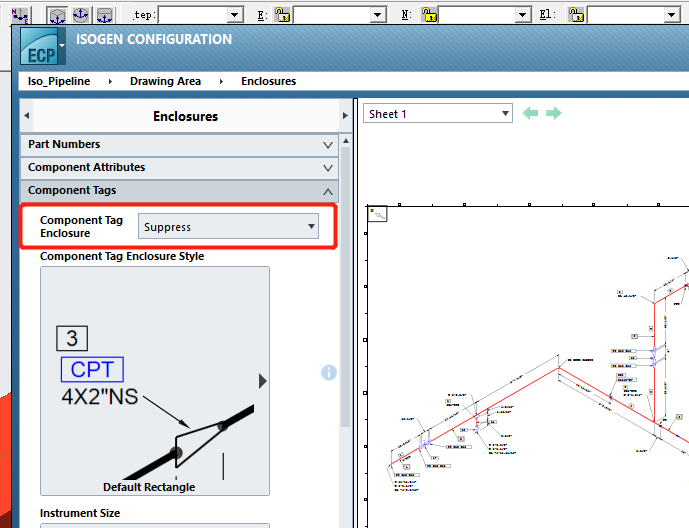Image resolution: width=689 pixels, height=528 pixels.
Task: Click the ISOGEN CONFIGURATION title text
Action: tap(154, 39)
